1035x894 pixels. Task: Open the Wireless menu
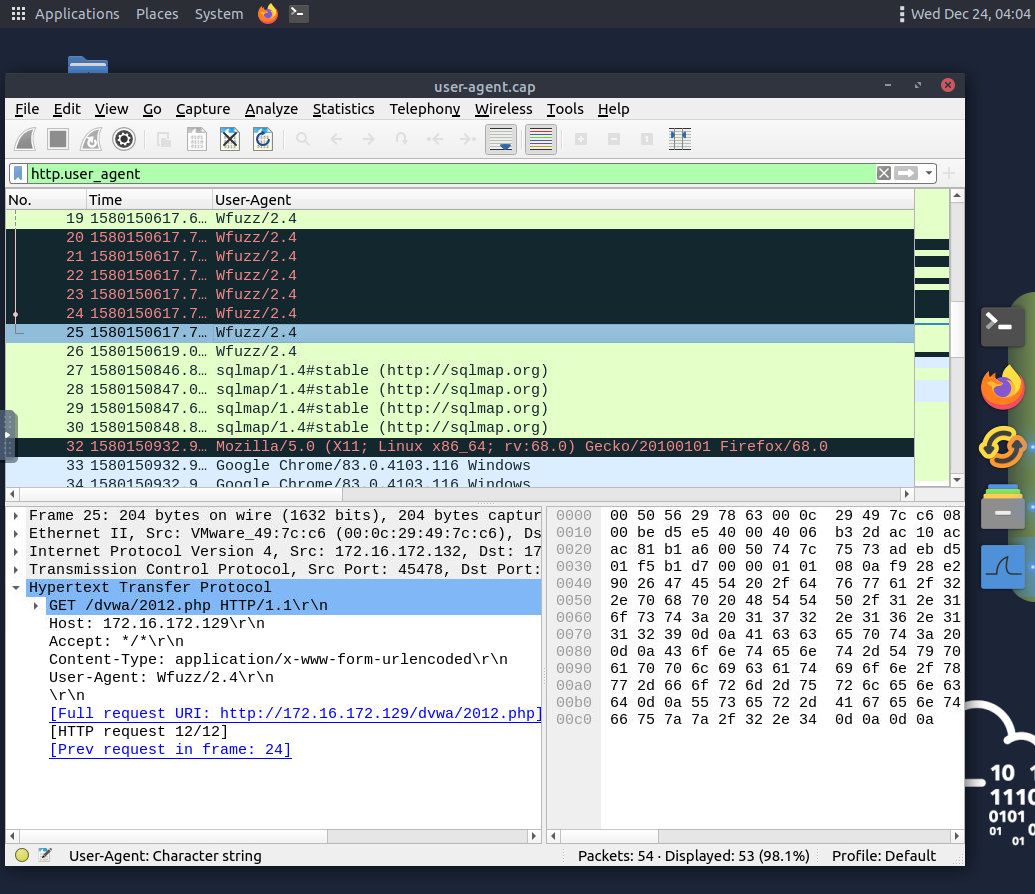pyautogui.click(x=503, y=109)
